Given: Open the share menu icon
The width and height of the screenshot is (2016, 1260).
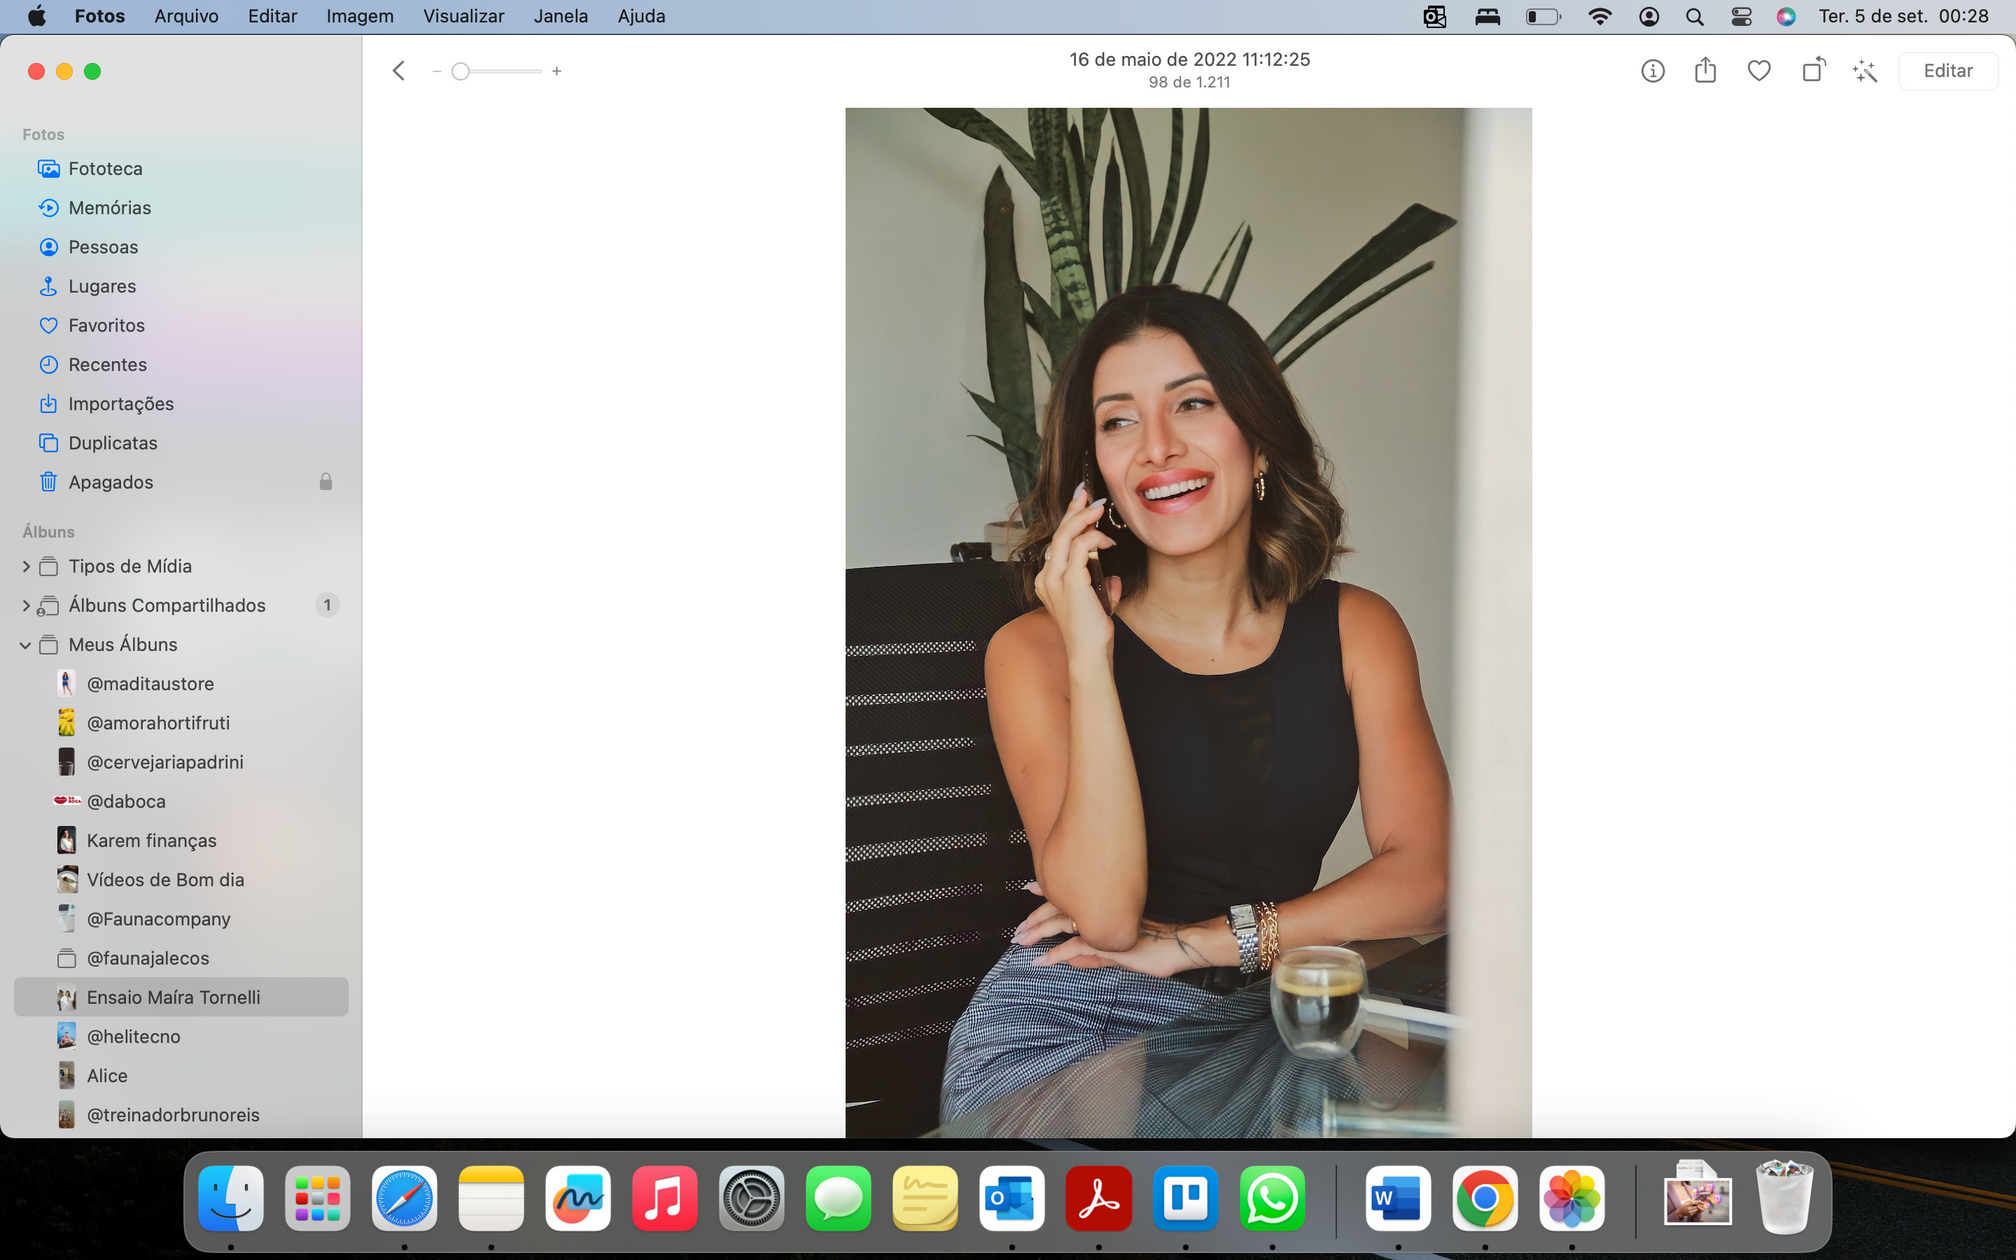Looking at the screenshot, I should point(1705,70).
